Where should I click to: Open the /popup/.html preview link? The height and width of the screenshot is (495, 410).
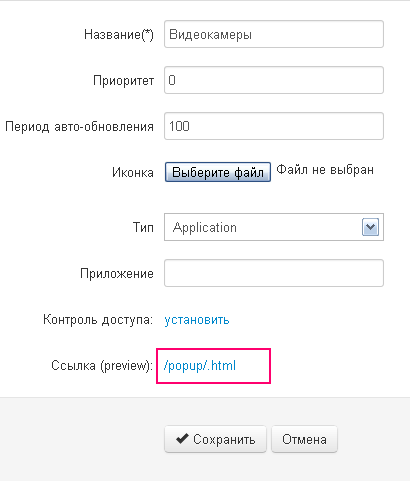pos(200,366)
